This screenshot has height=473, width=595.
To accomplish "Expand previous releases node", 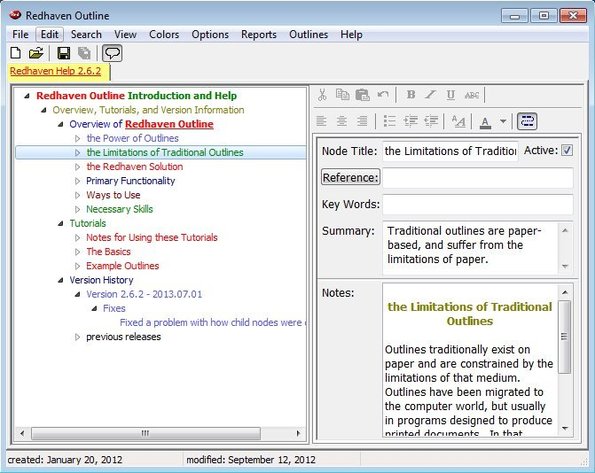I will coord(77,337).
